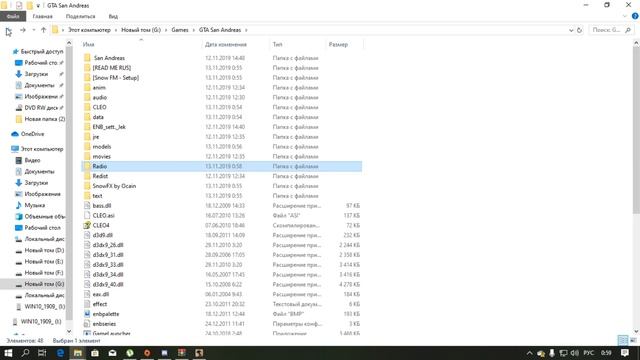This screenshot has width=640, height=360.
Task: Jump to Этот компьютер in breadcrumb path
Action: tap(89, 30)
